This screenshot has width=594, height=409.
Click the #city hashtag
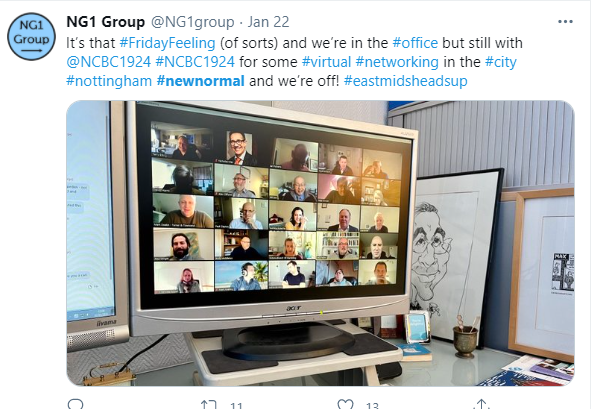tap(501, 62)
